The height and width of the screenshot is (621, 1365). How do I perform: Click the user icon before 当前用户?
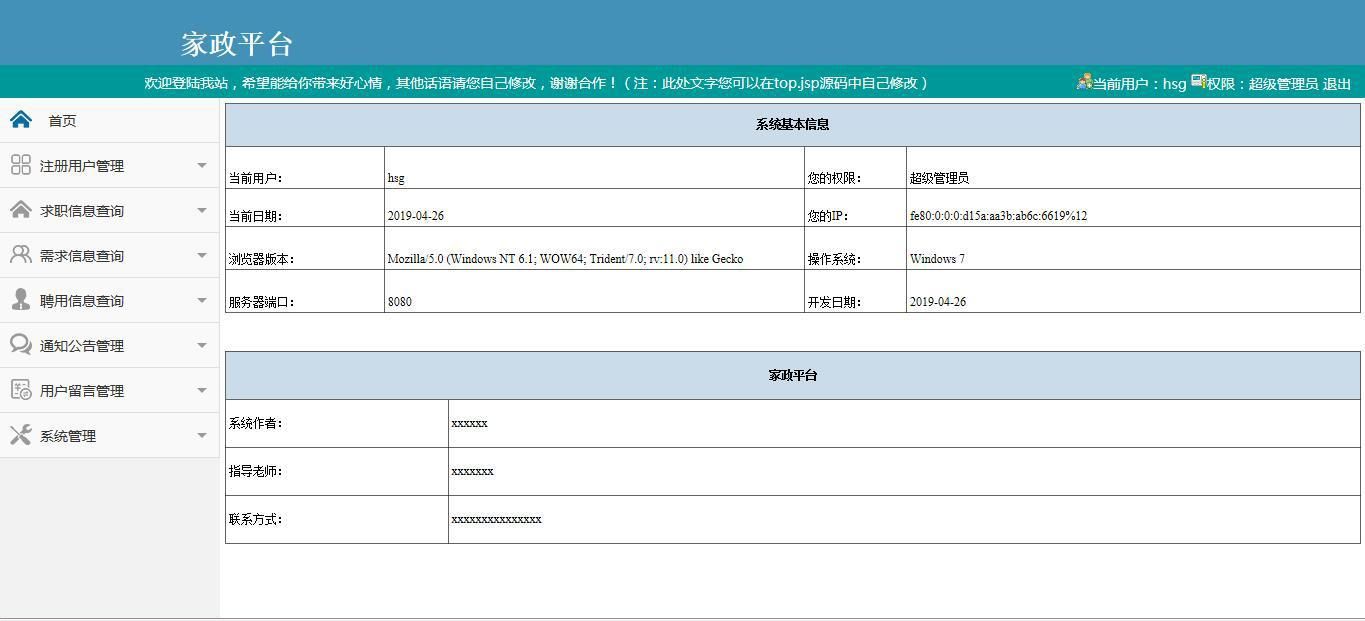click(x=1084, y=82)
